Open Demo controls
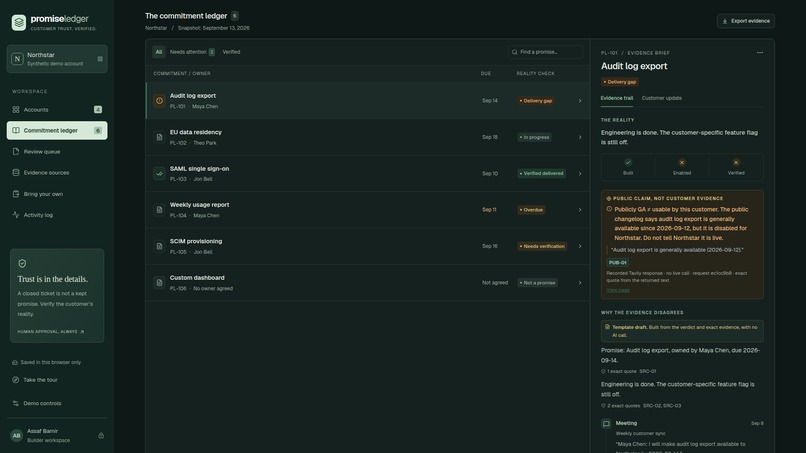 36,404
